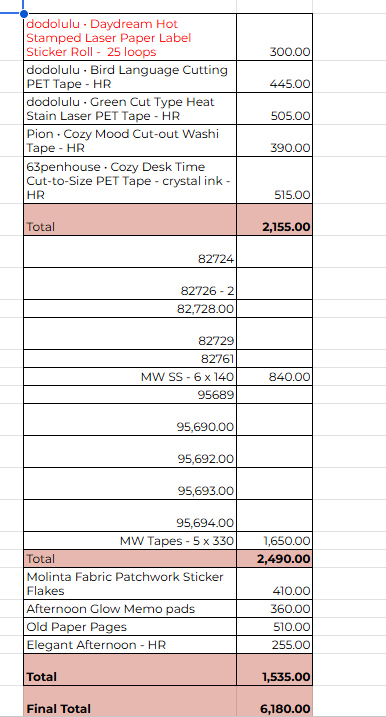Select the 2,155.00 total cell
The height and width of the screenshot is (717, 386).
pyautogui.click(x=274, y=219)
